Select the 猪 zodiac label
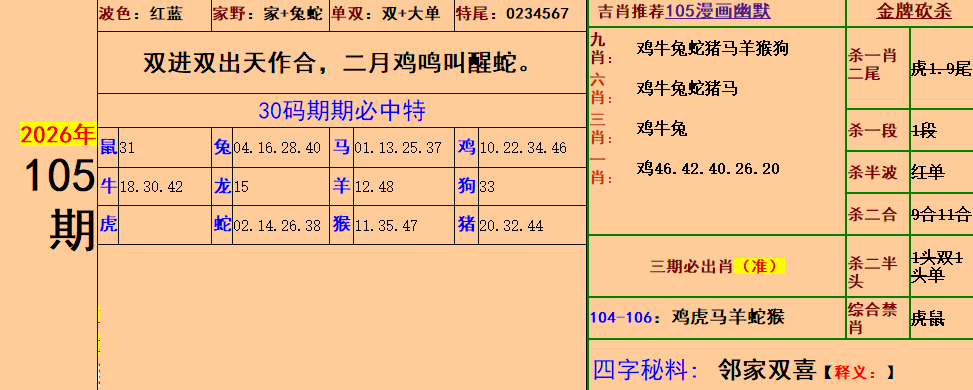Screen dimensions: 973x390 (467, 225)
